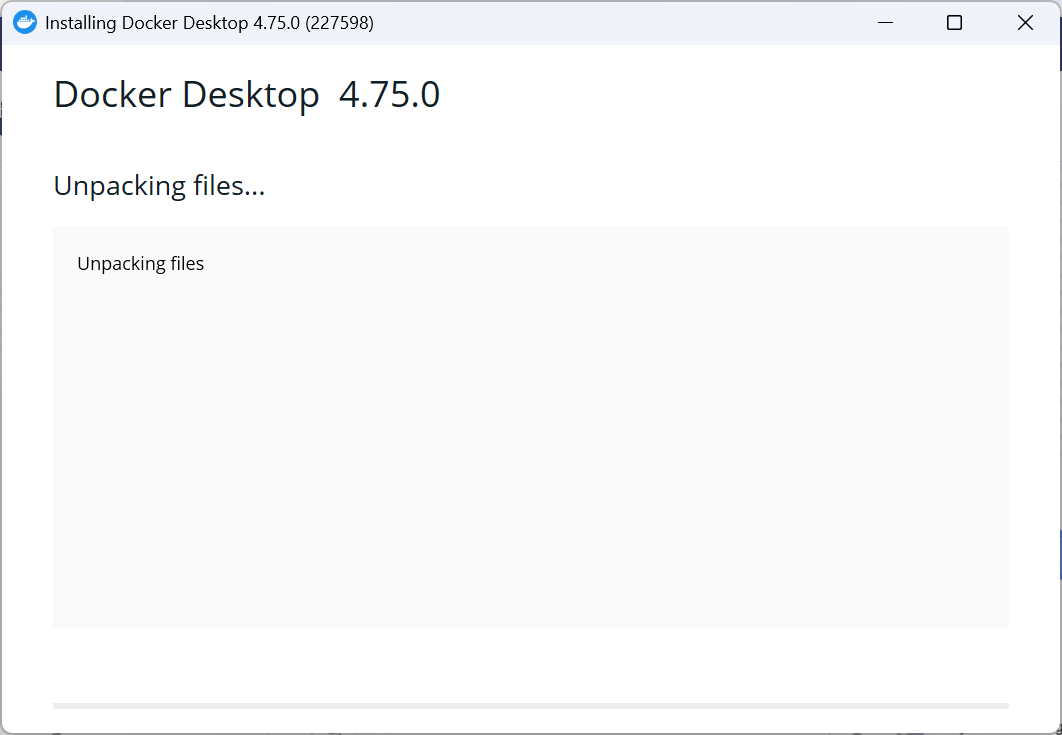Click white space between log panel and progress bar
The height and width of the screenshot is (735, 1062).
click(x=531, y=665)
